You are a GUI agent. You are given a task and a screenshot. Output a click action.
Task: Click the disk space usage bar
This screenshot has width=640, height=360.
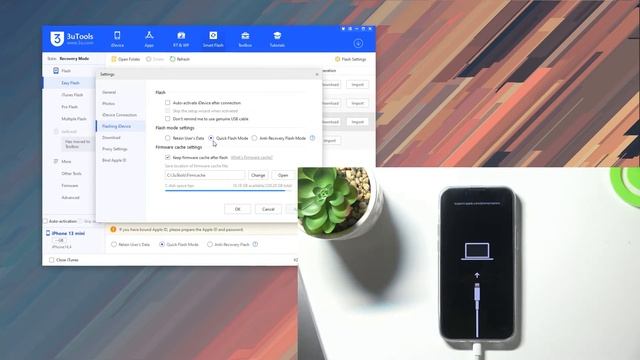click(x=228, y=191)
